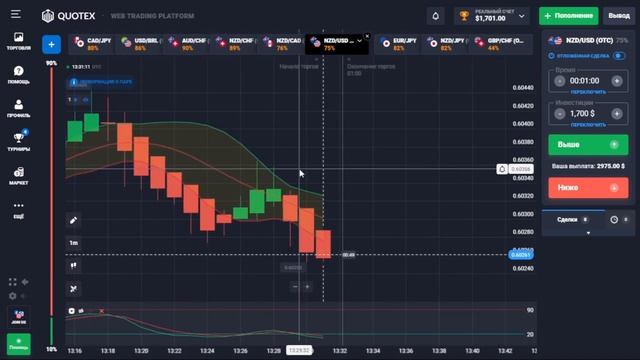Place a Ниже (down) trade
Screen dimensions: 640x360
tap(588, 188)
